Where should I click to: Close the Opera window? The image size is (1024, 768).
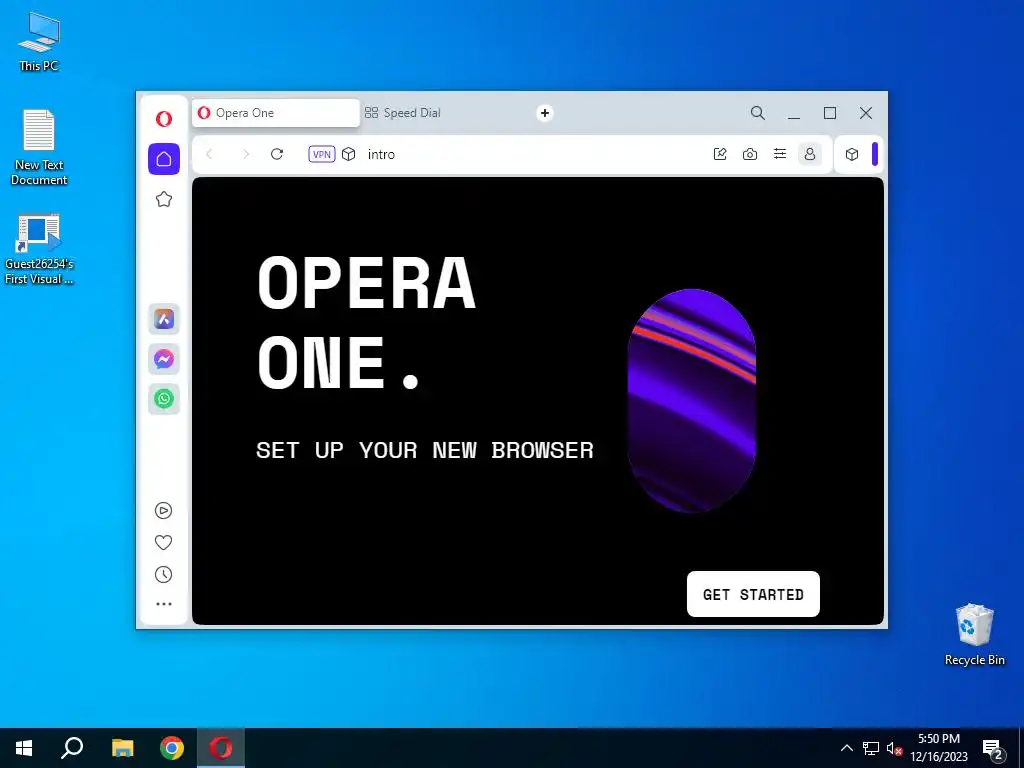click(x=866, y=114)
